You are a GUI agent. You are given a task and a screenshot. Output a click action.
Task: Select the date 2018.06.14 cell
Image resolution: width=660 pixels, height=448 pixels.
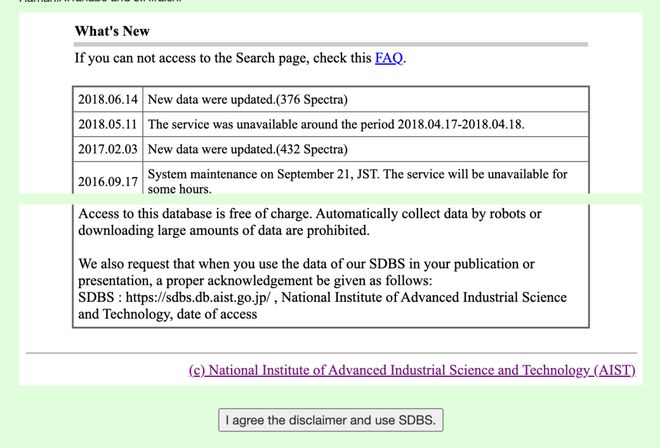[108, 99]
